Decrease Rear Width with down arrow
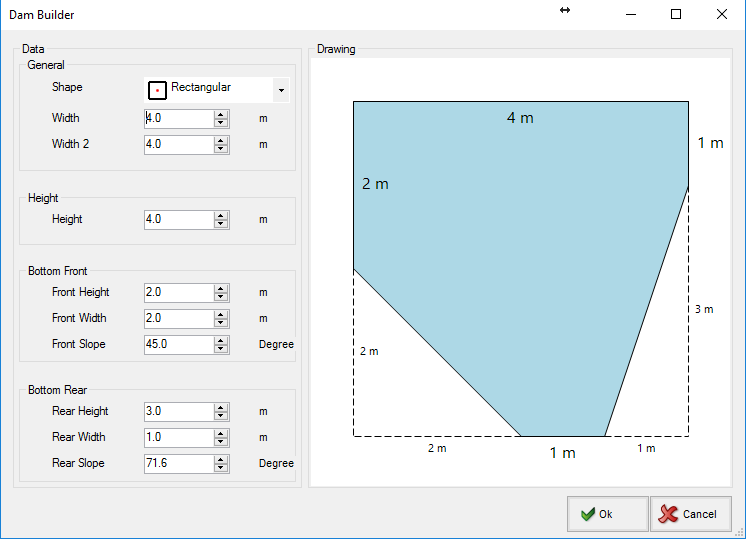 coord(221,442)
